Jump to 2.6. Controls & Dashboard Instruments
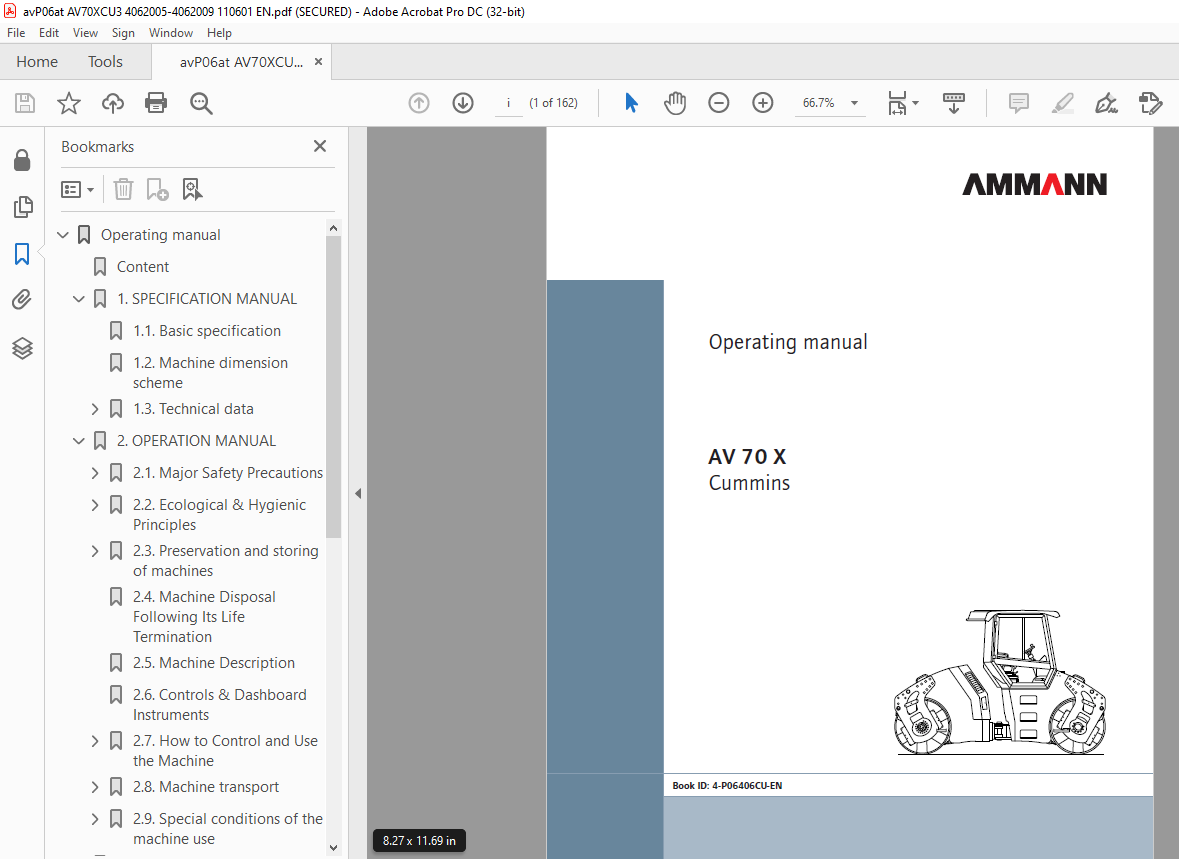The image size is (1179, 859). 220,705
